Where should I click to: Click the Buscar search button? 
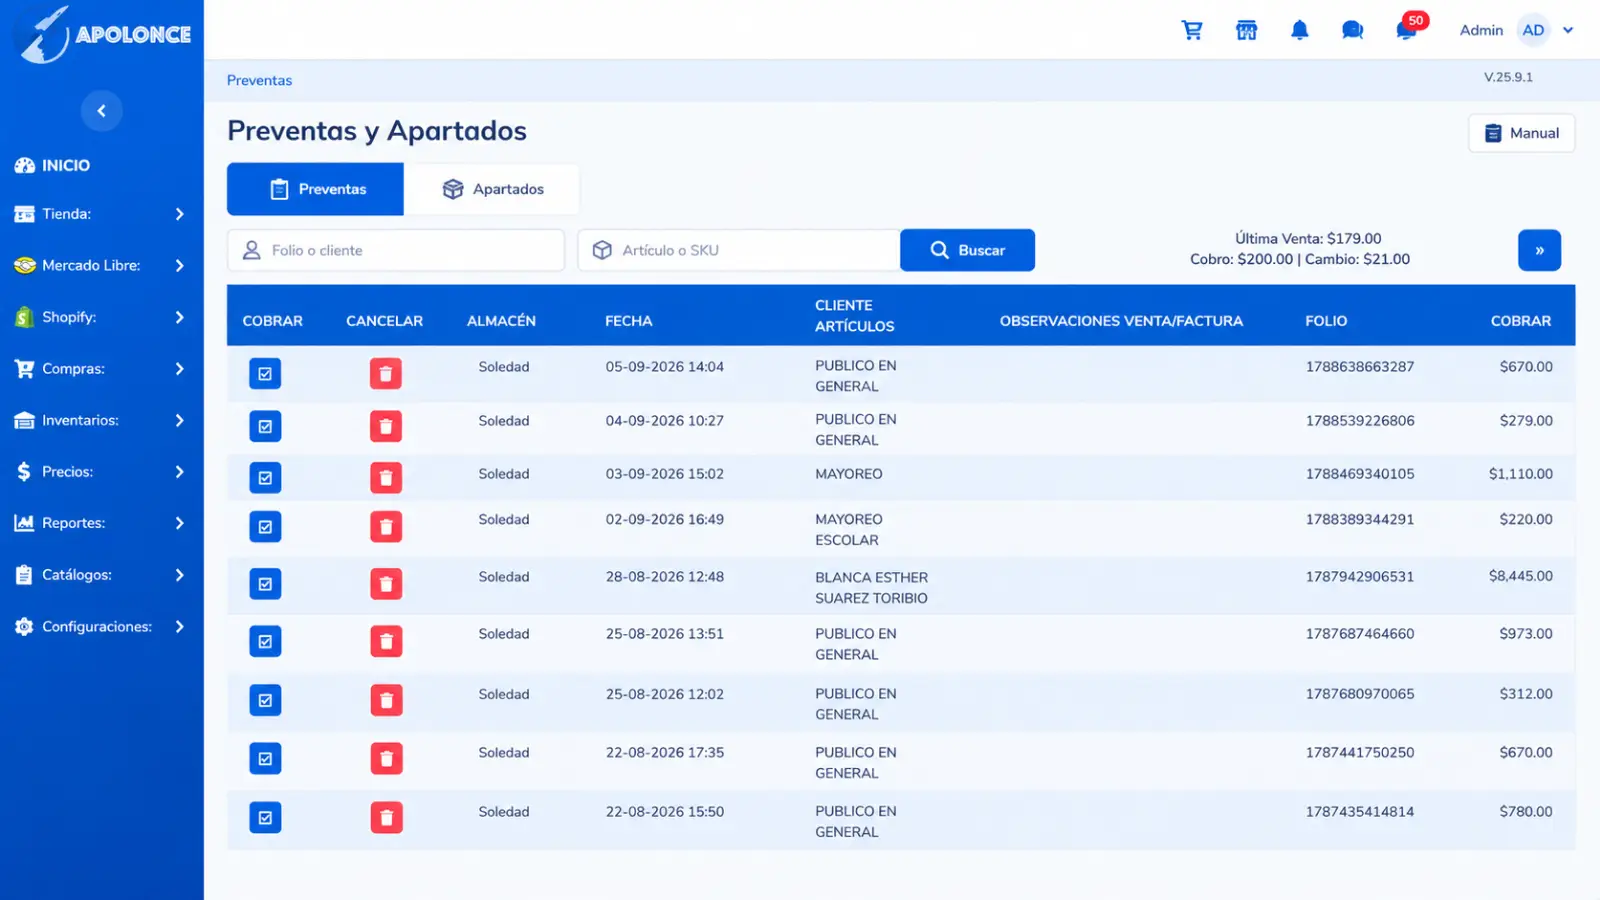click(967, 250)
